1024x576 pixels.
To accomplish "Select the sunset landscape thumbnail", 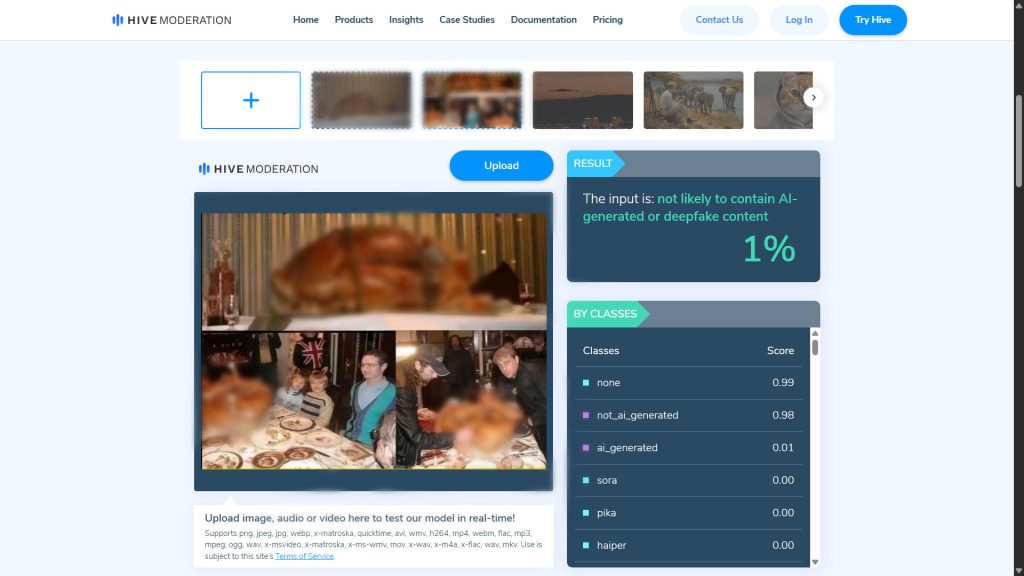I will (x=583, y=100).
